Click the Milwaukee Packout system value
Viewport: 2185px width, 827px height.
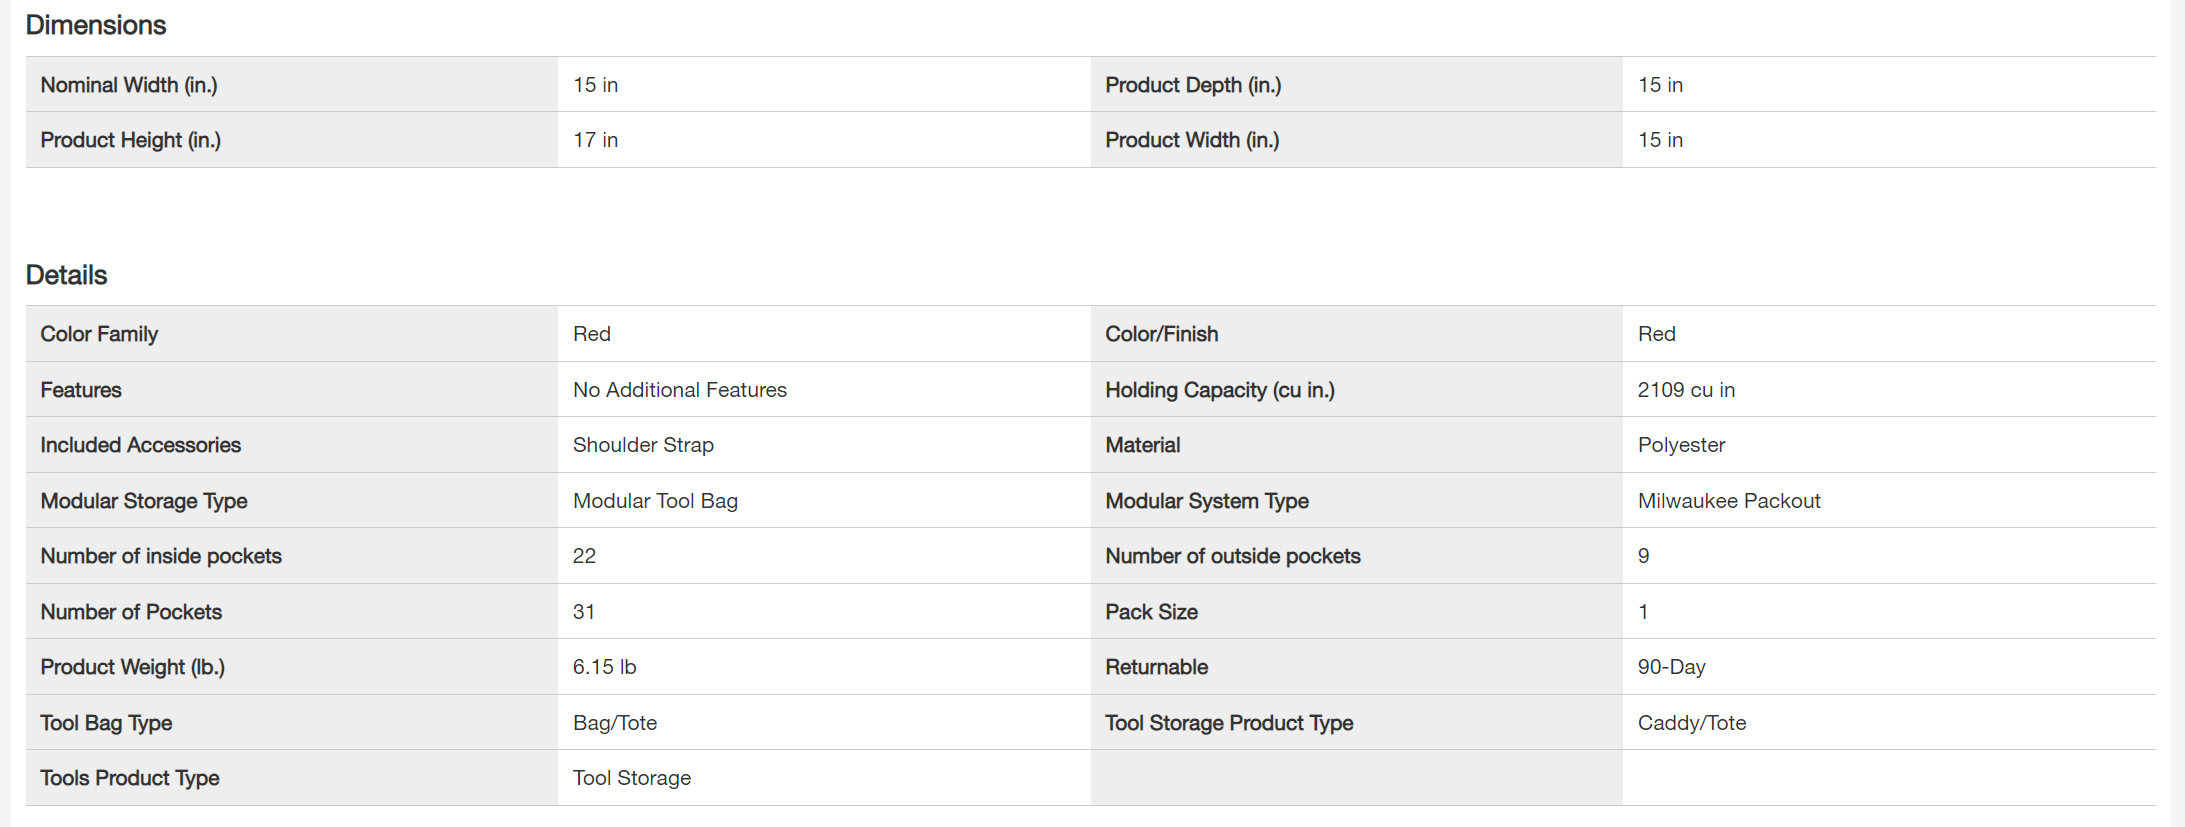pos(1729,501)
